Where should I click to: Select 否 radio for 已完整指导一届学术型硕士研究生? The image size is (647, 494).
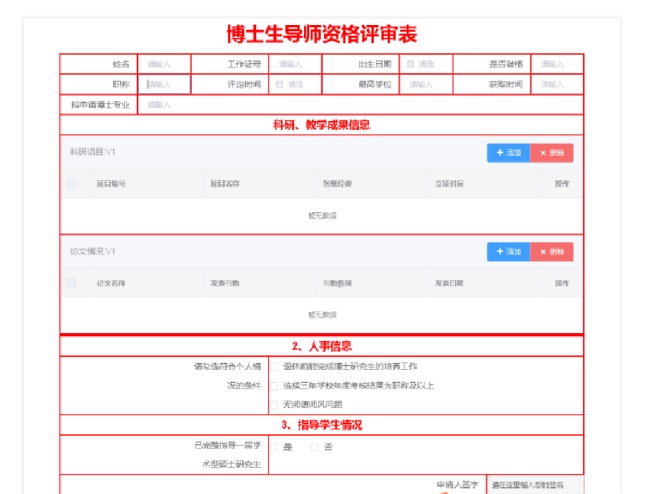[314, 446]
